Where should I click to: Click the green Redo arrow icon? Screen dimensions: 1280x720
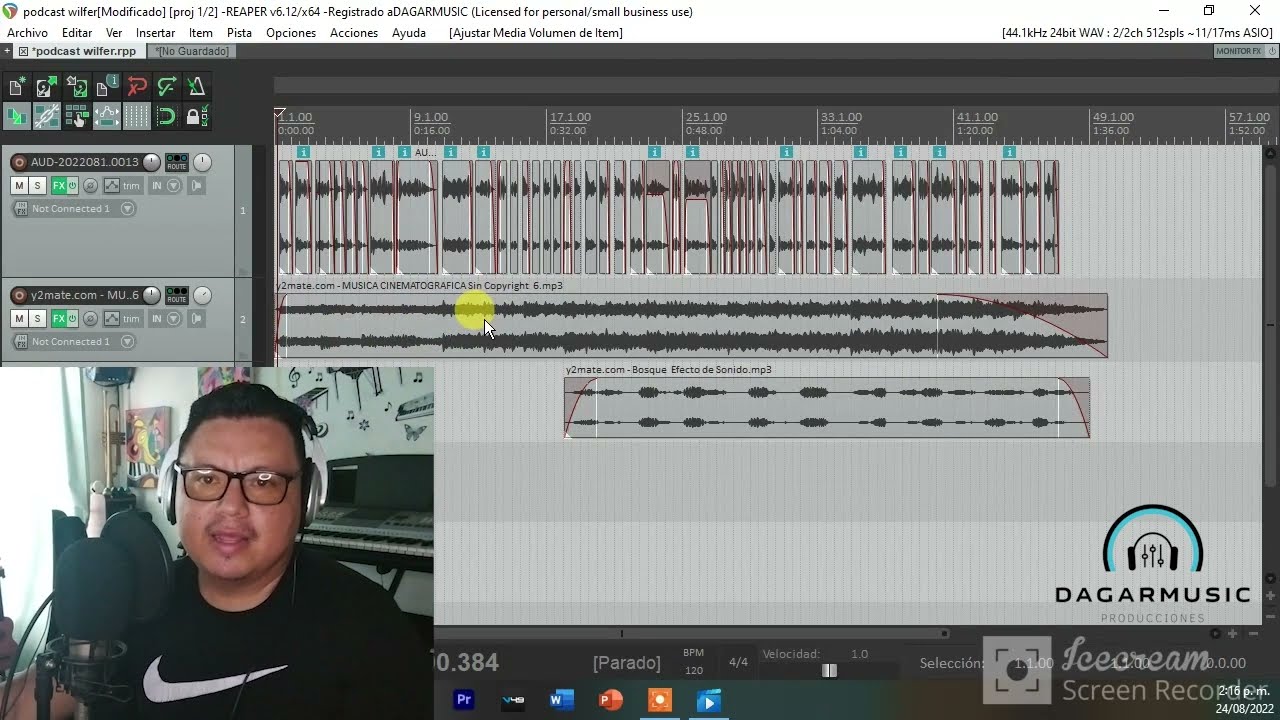click(167, 87)
